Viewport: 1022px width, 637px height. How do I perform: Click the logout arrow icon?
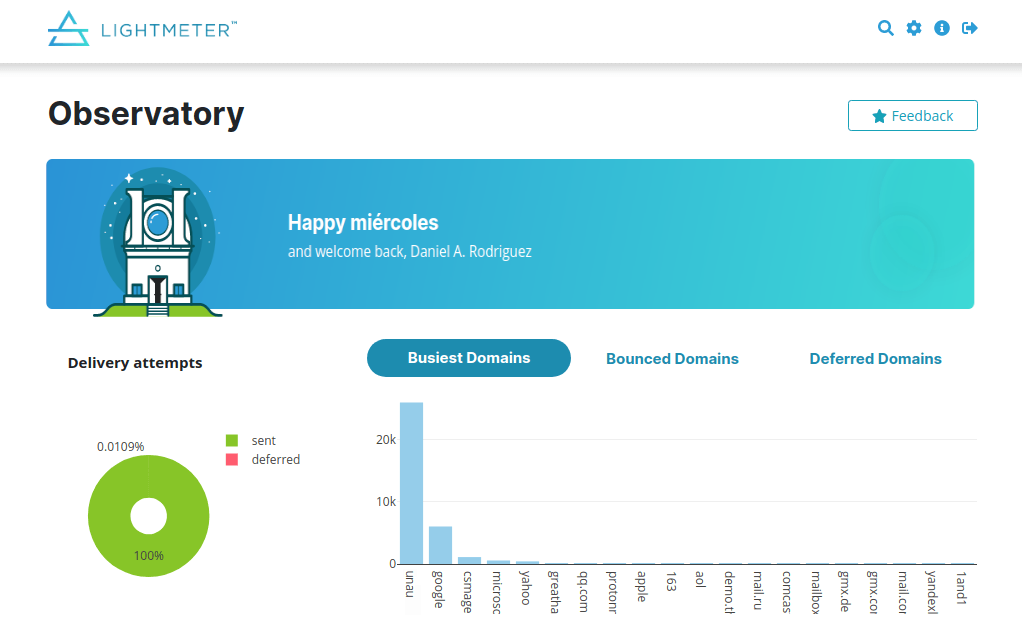(x=969, y=28)
